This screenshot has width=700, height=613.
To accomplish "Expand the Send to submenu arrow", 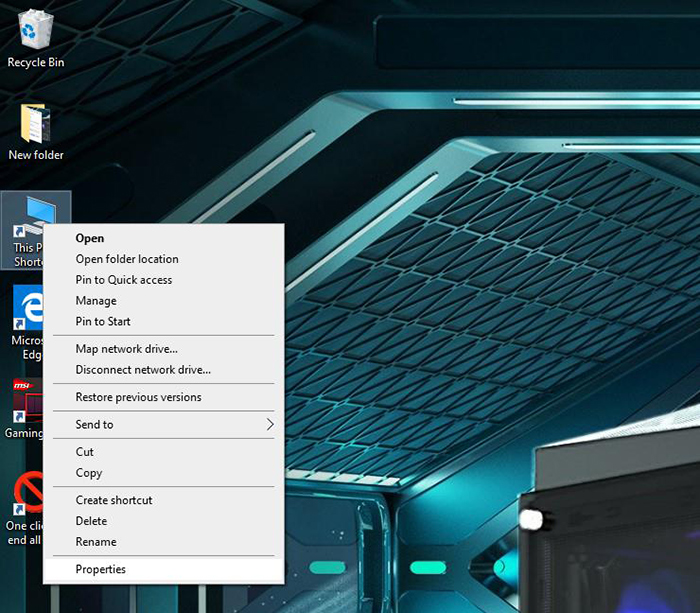I will click(269, 425).
